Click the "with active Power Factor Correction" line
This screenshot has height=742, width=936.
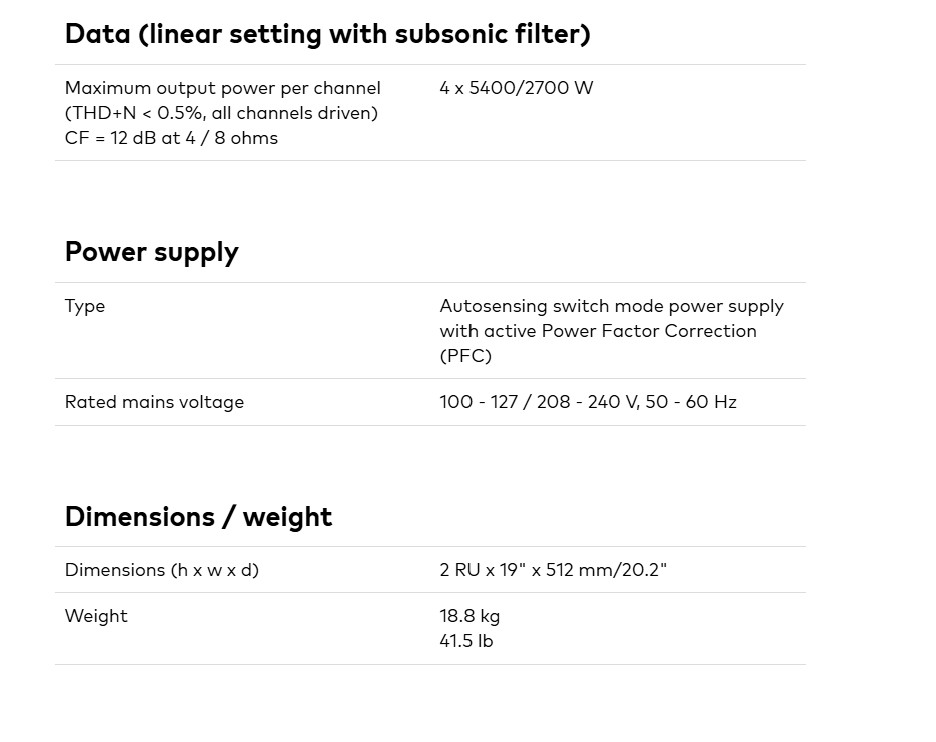click(597, 331)
